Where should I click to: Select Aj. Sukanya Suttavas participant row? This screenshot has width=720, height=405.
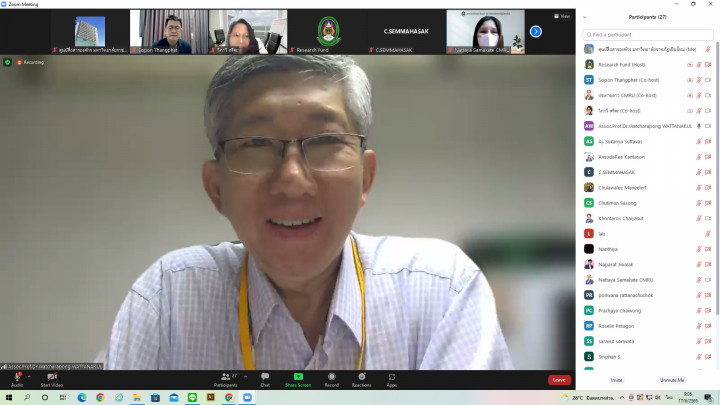pyautogui.click(x=648, y=141)
